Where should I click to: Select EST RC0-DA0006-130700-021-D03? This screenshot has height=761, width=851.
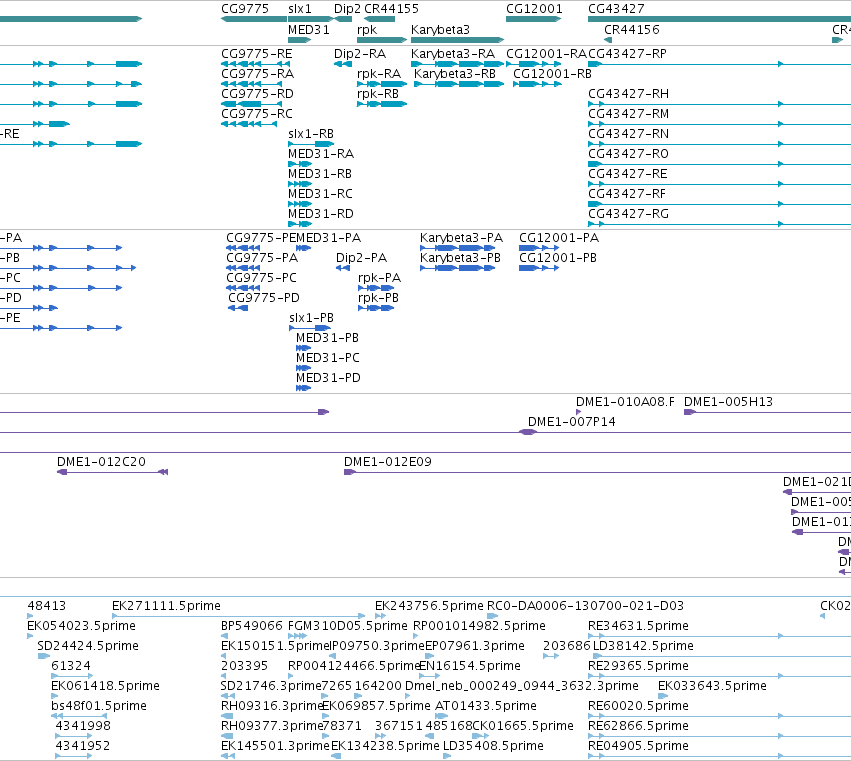586,606
